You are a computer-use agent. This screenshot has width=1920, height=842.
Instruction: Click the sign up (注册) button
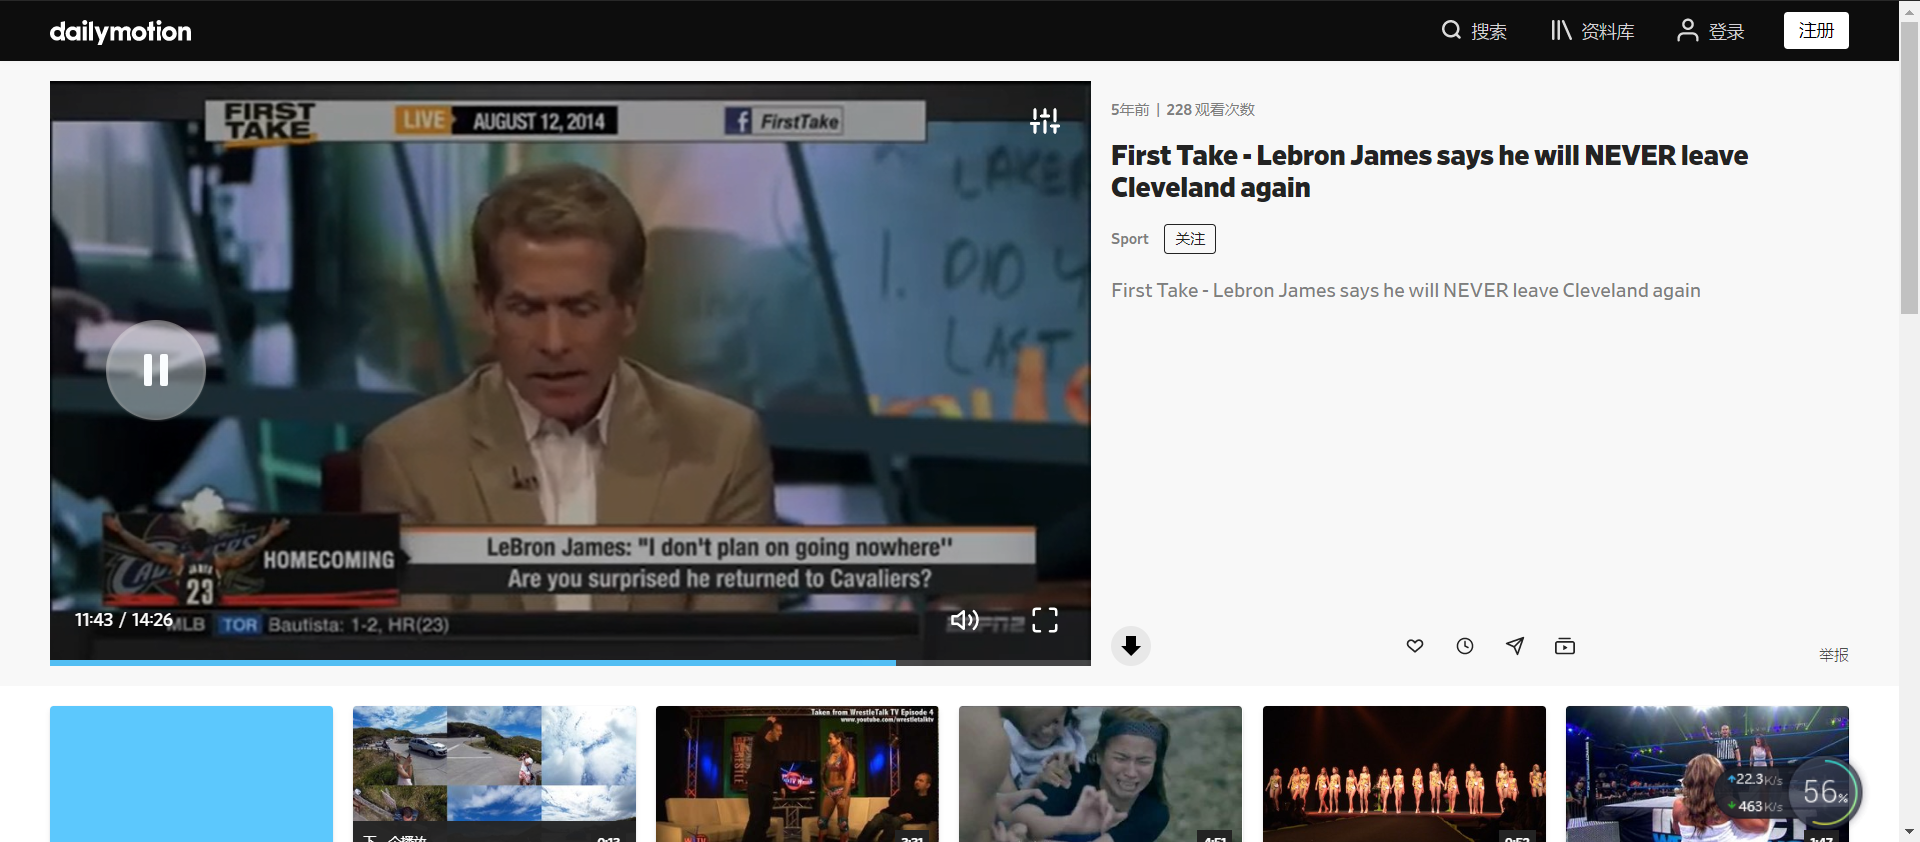coord(1816,31)
